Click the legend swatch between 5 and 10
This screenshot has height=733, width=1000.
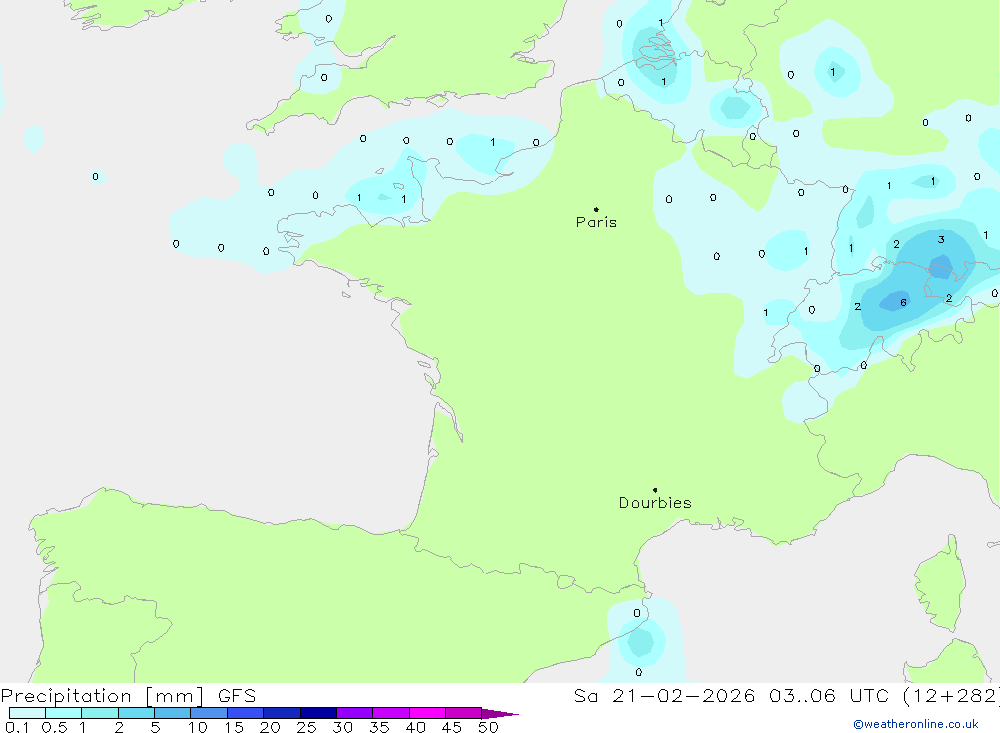[x=172, y=713]
